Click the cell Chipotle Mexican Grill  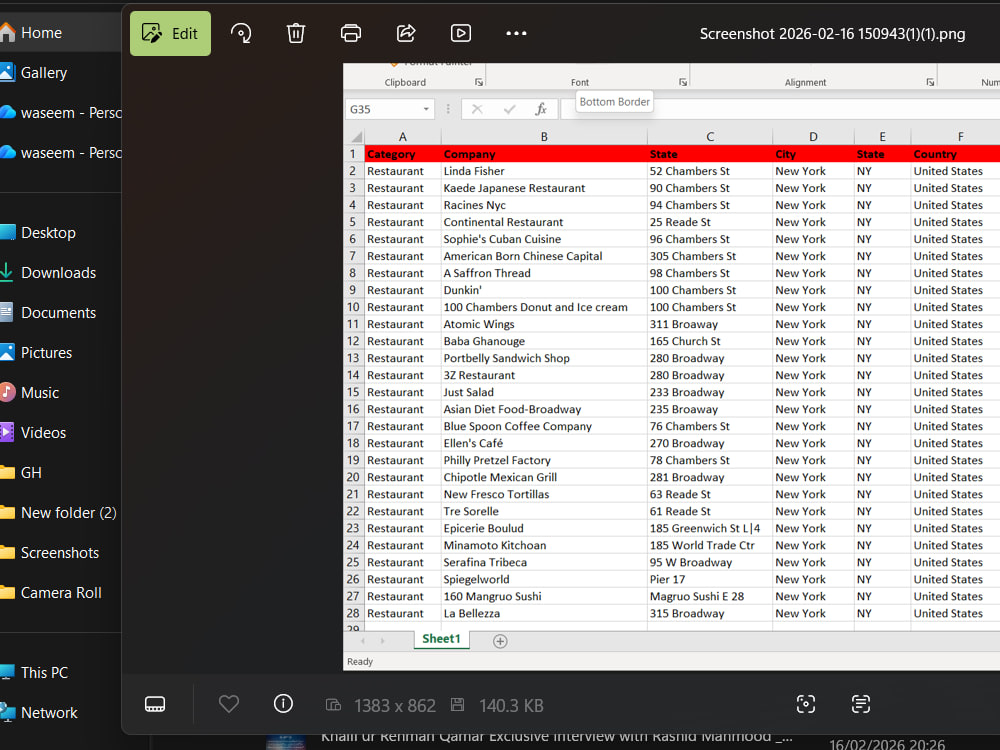(x=544, y=477)
